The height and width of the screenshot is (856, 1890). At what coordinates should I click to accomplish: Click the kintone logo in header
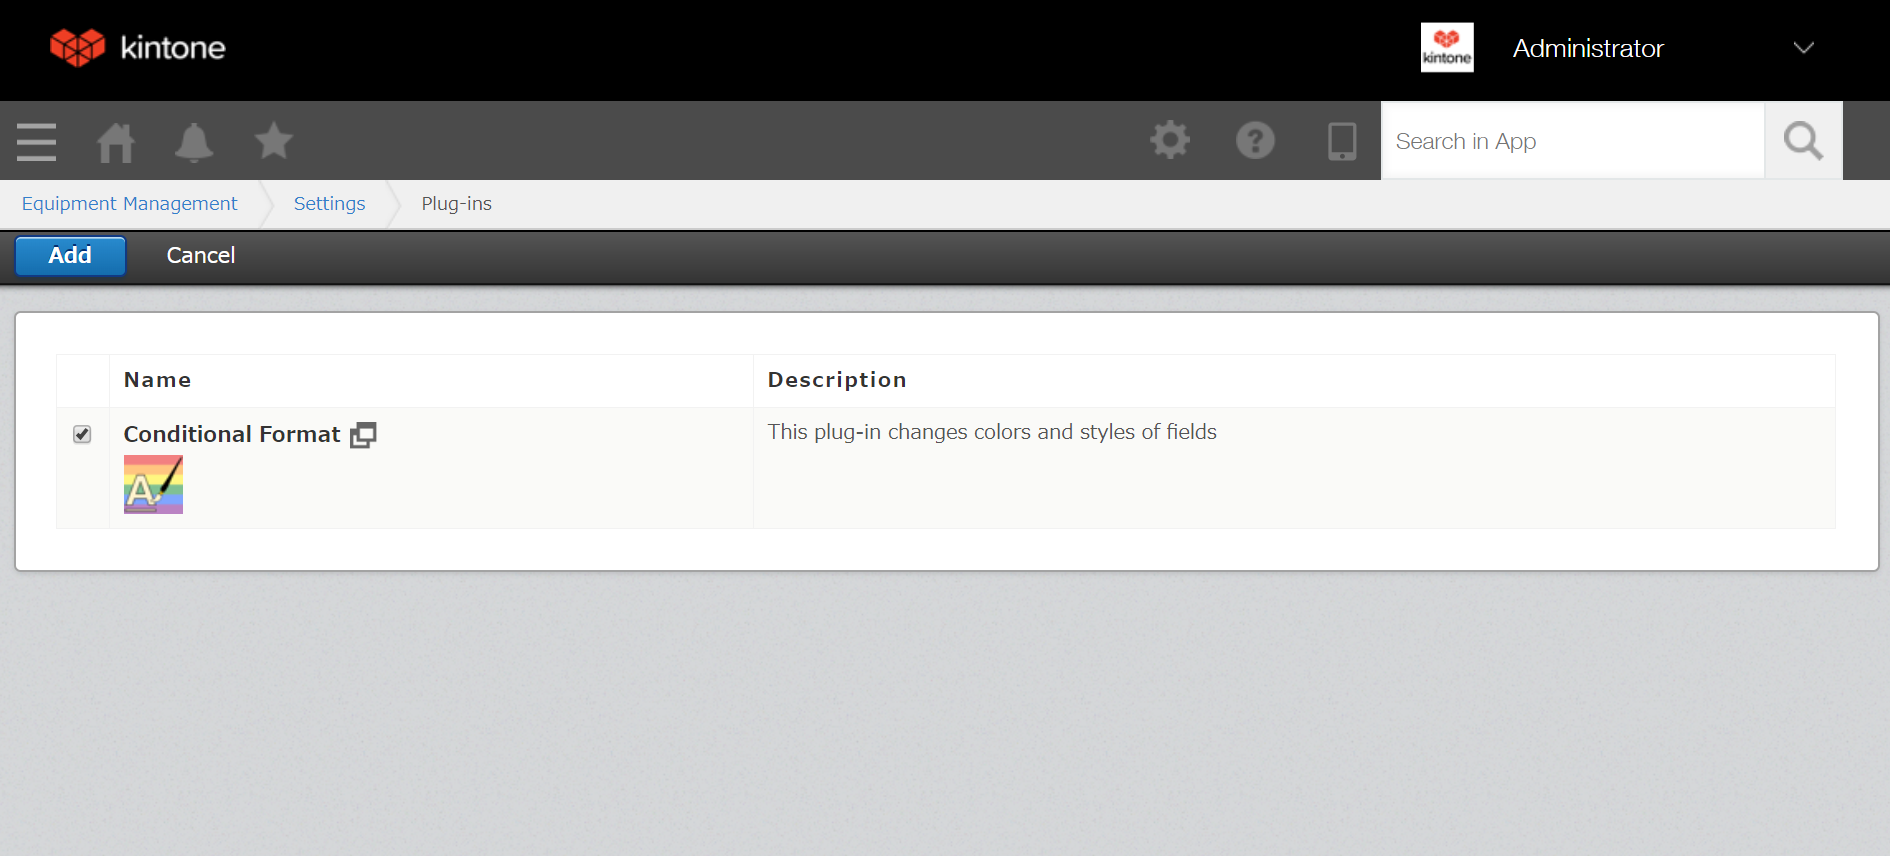(138, 48)
